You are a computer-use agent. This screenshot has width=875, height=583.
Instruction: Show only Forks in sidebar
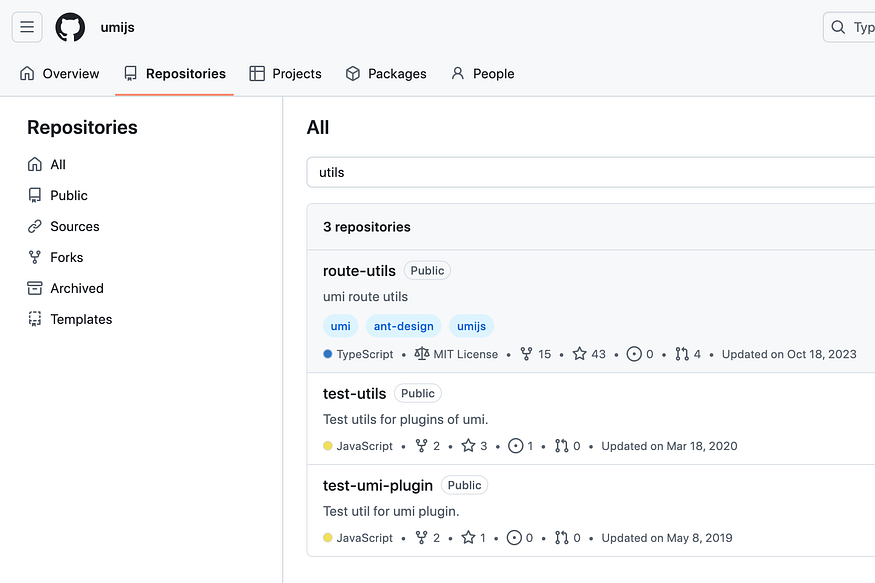pos(66,257)
